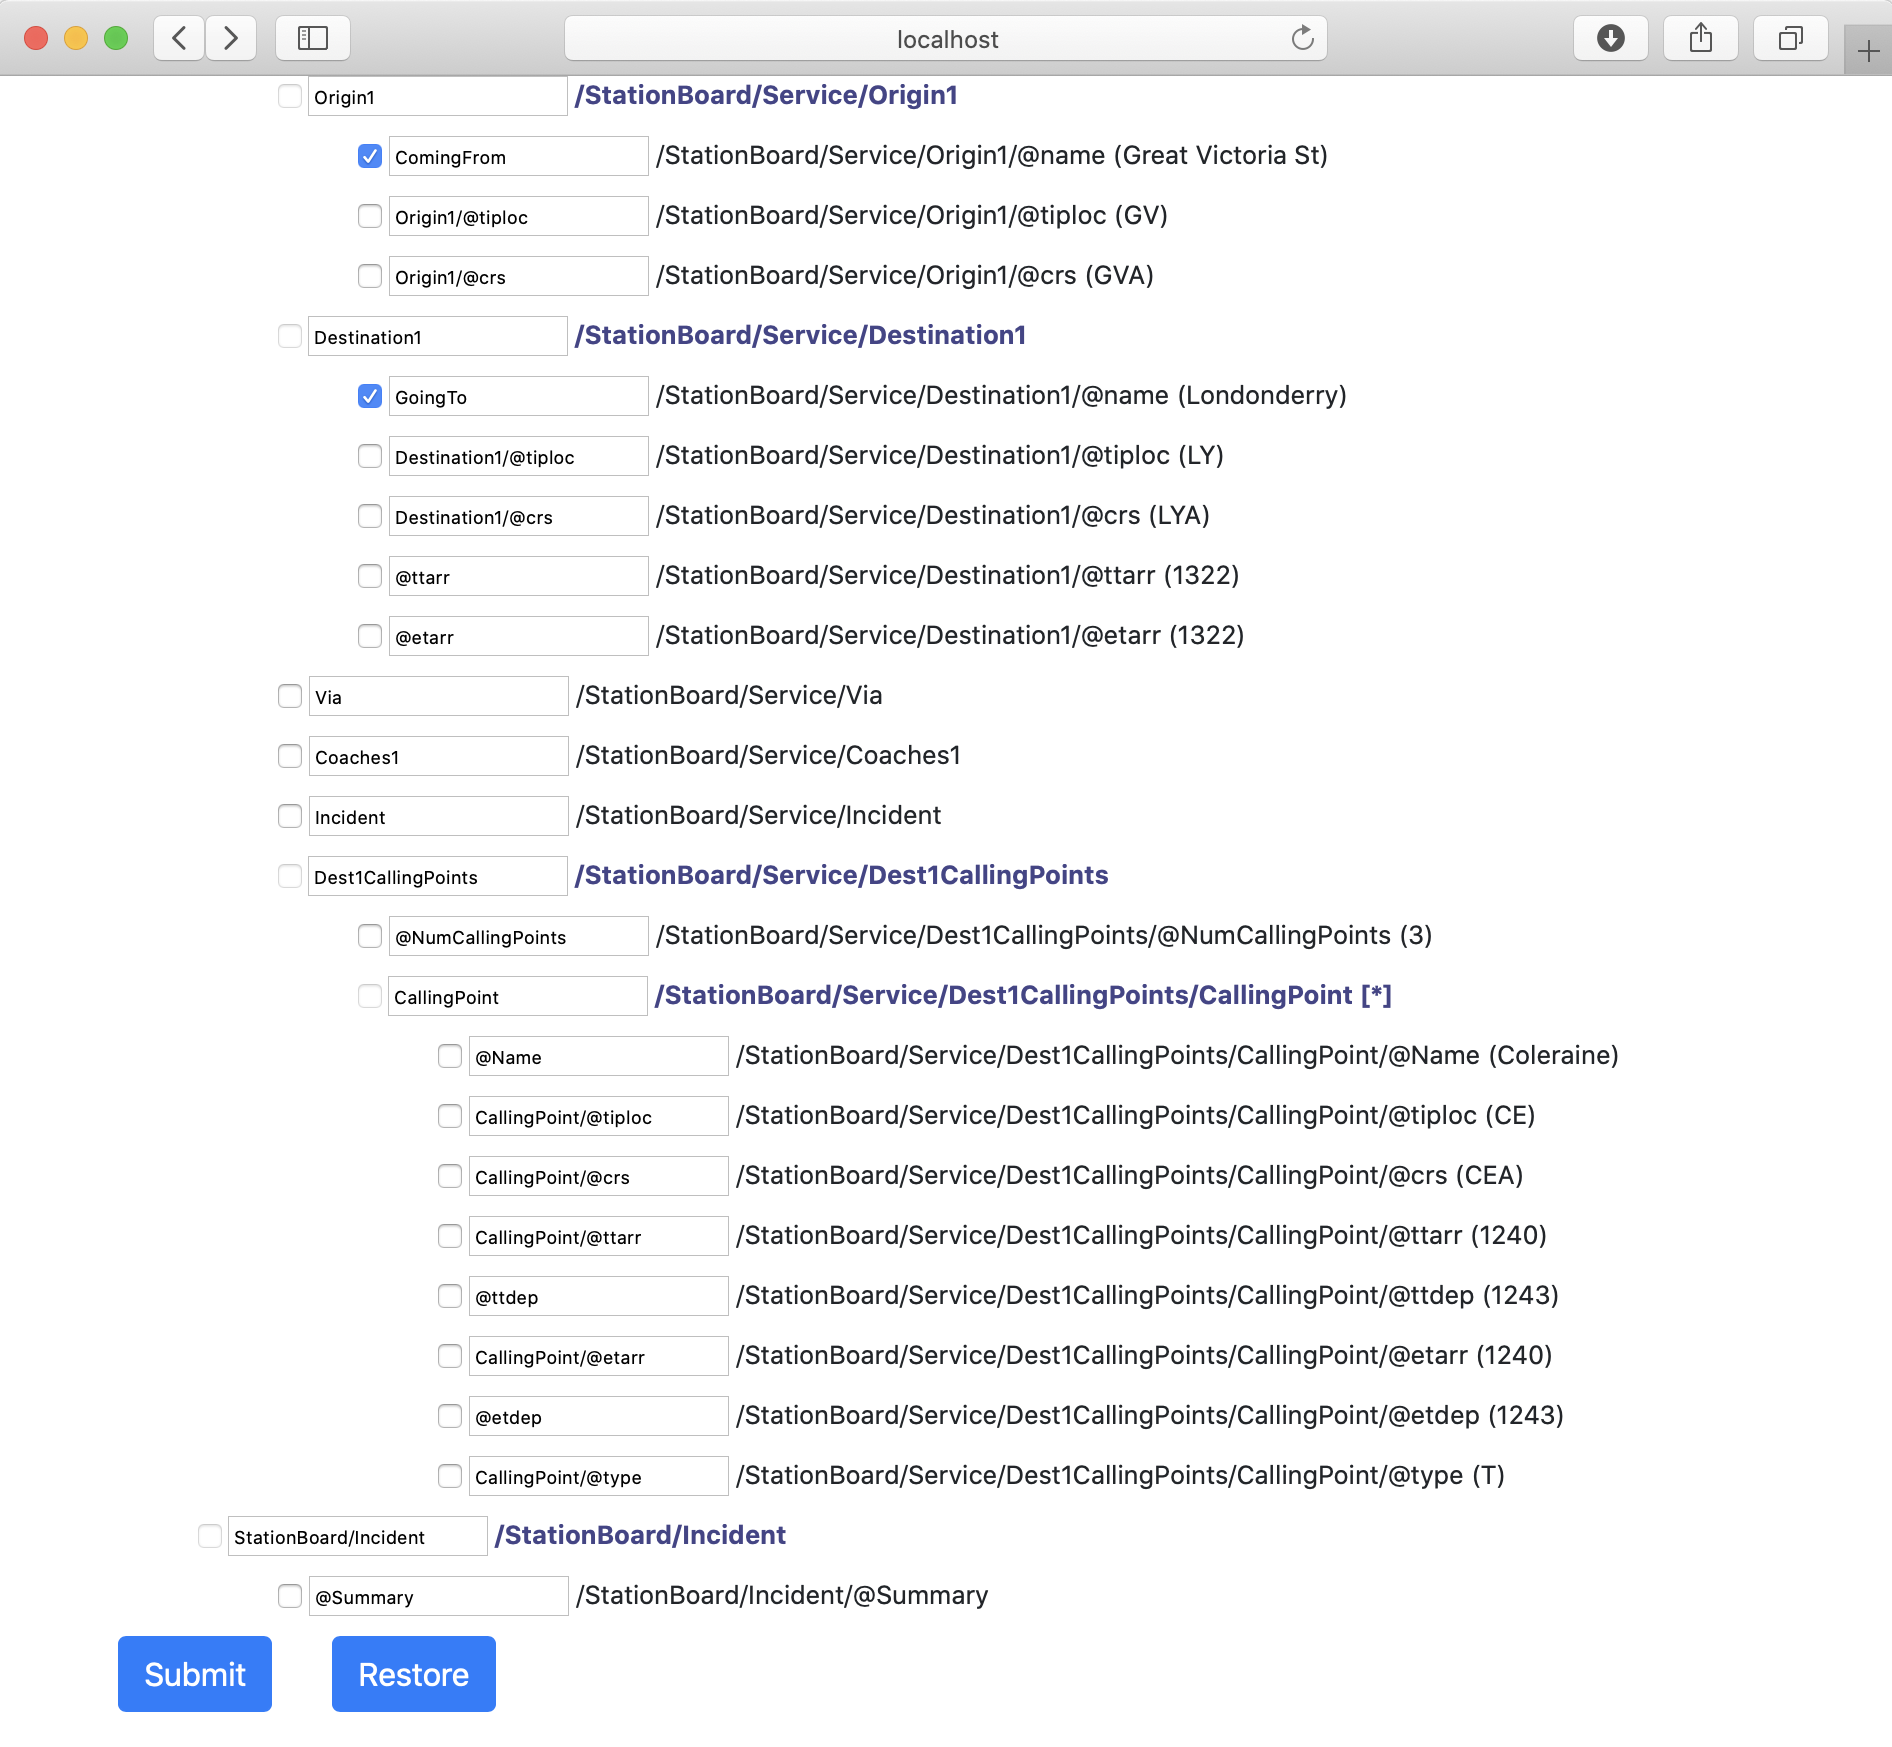The height and width of the screenshot is (1747, 1892).
Task: Tick the @etdep checkbox
Action: 450,1416
